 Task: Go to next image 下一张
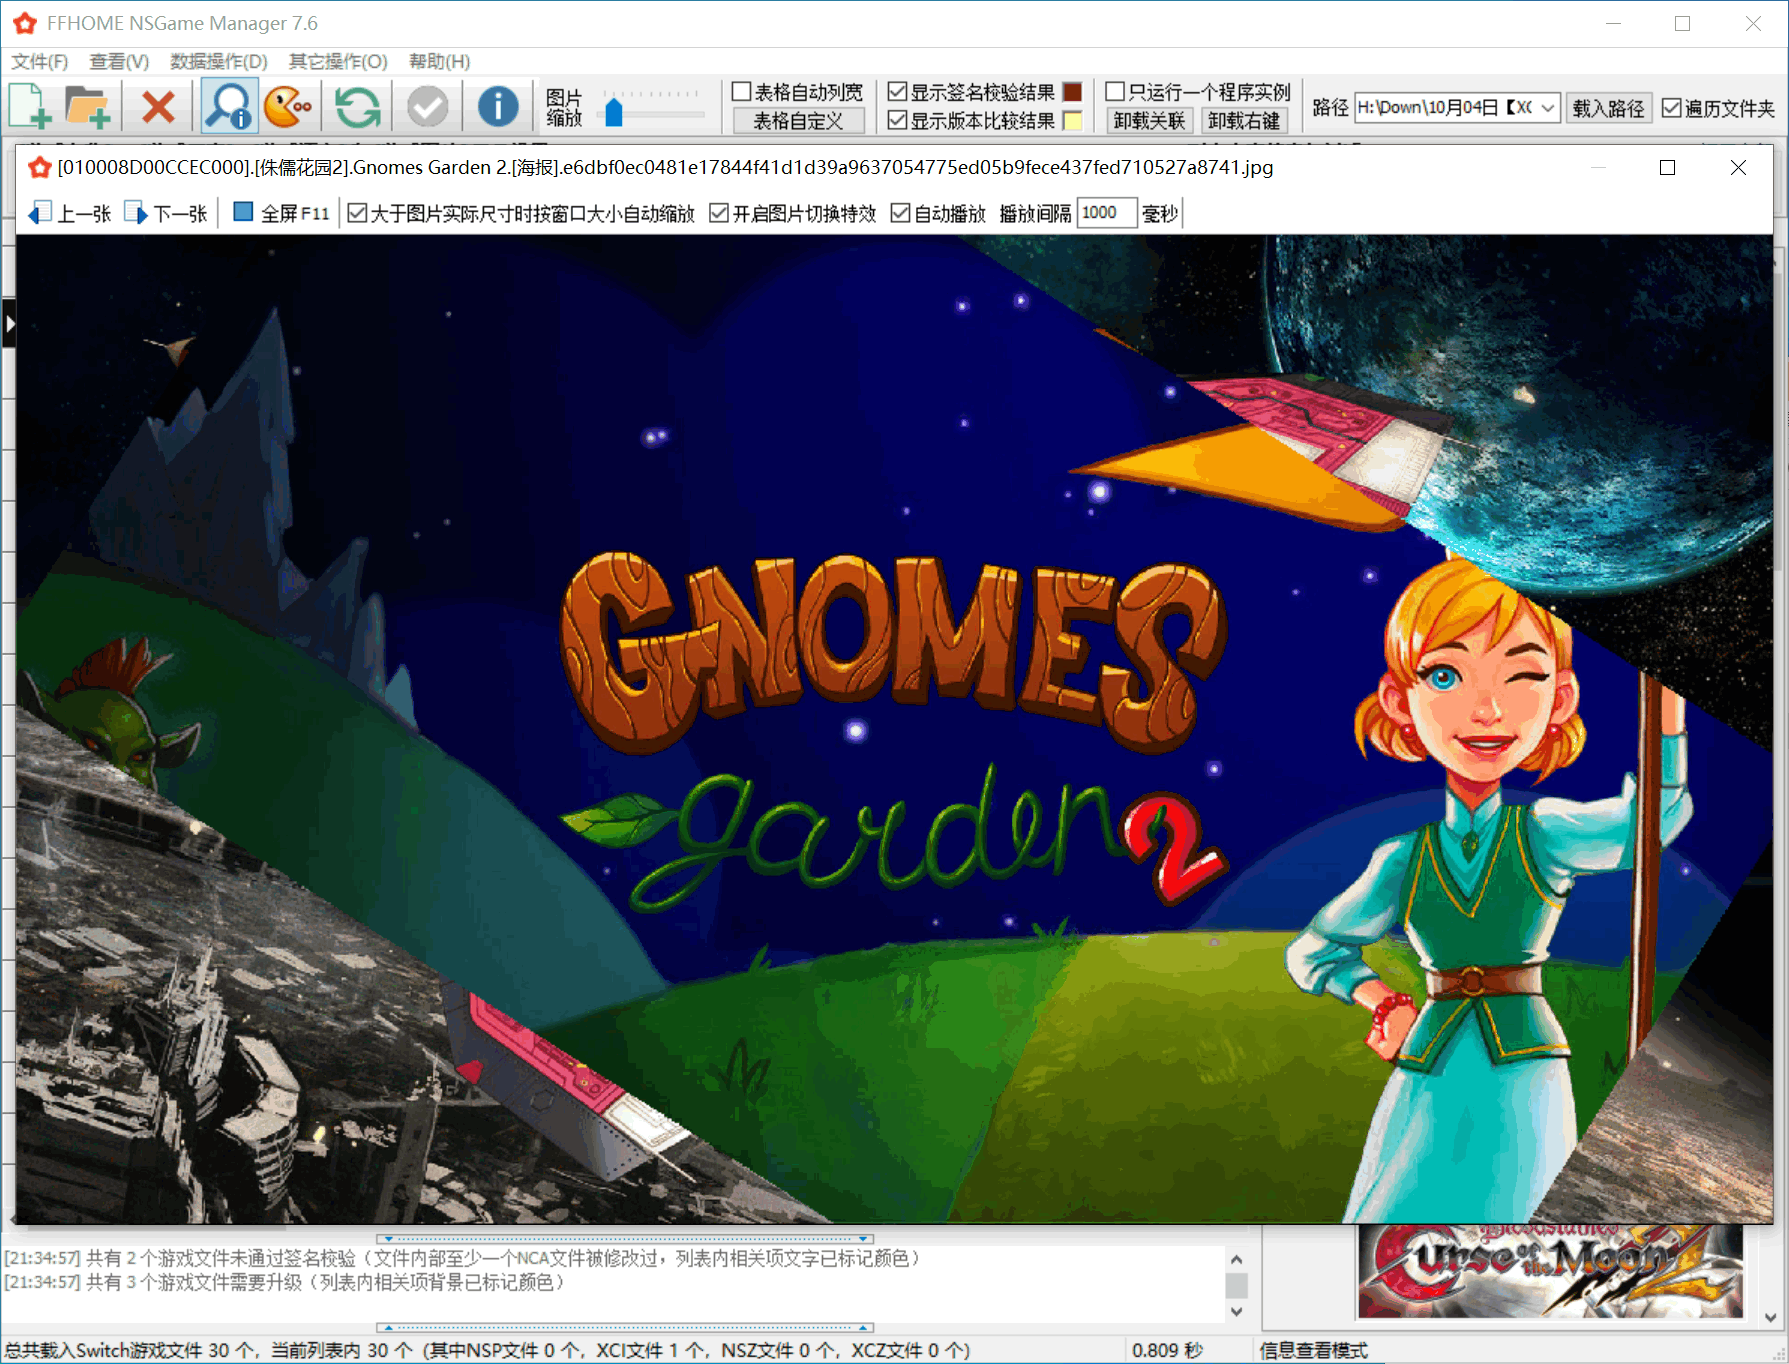pyautogui.click(x=166, y=213)
